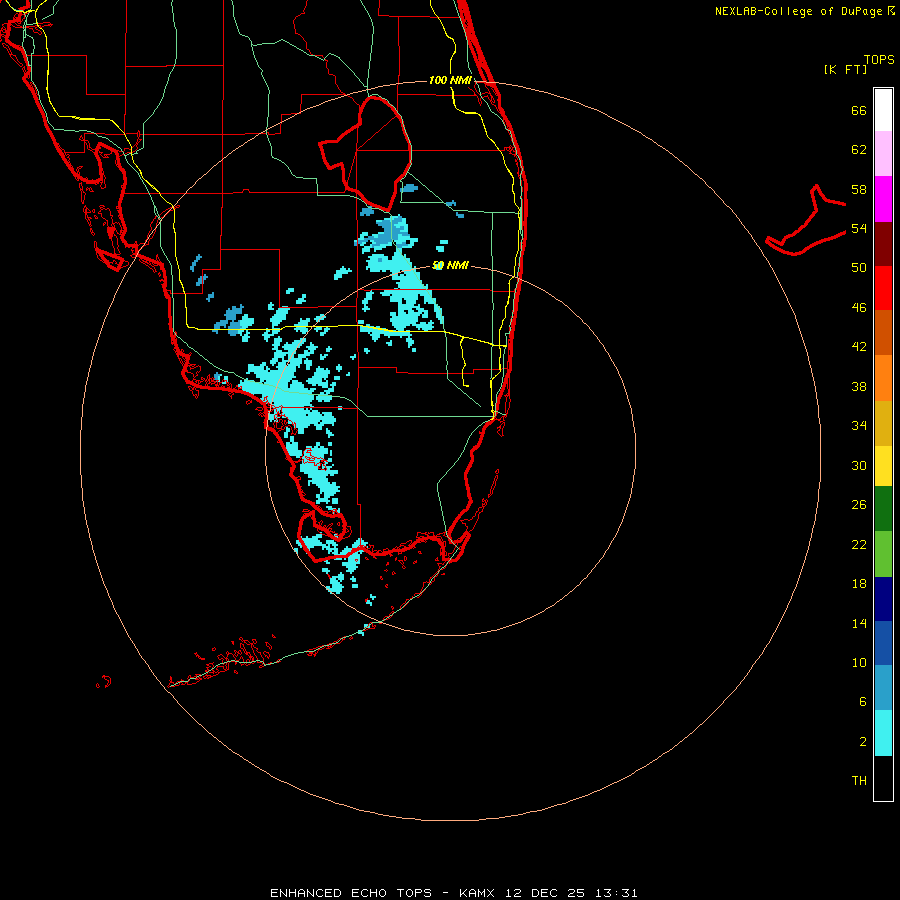Click the dark green legend swatch
Screen dimensions: 900x900
coord(883,509)
